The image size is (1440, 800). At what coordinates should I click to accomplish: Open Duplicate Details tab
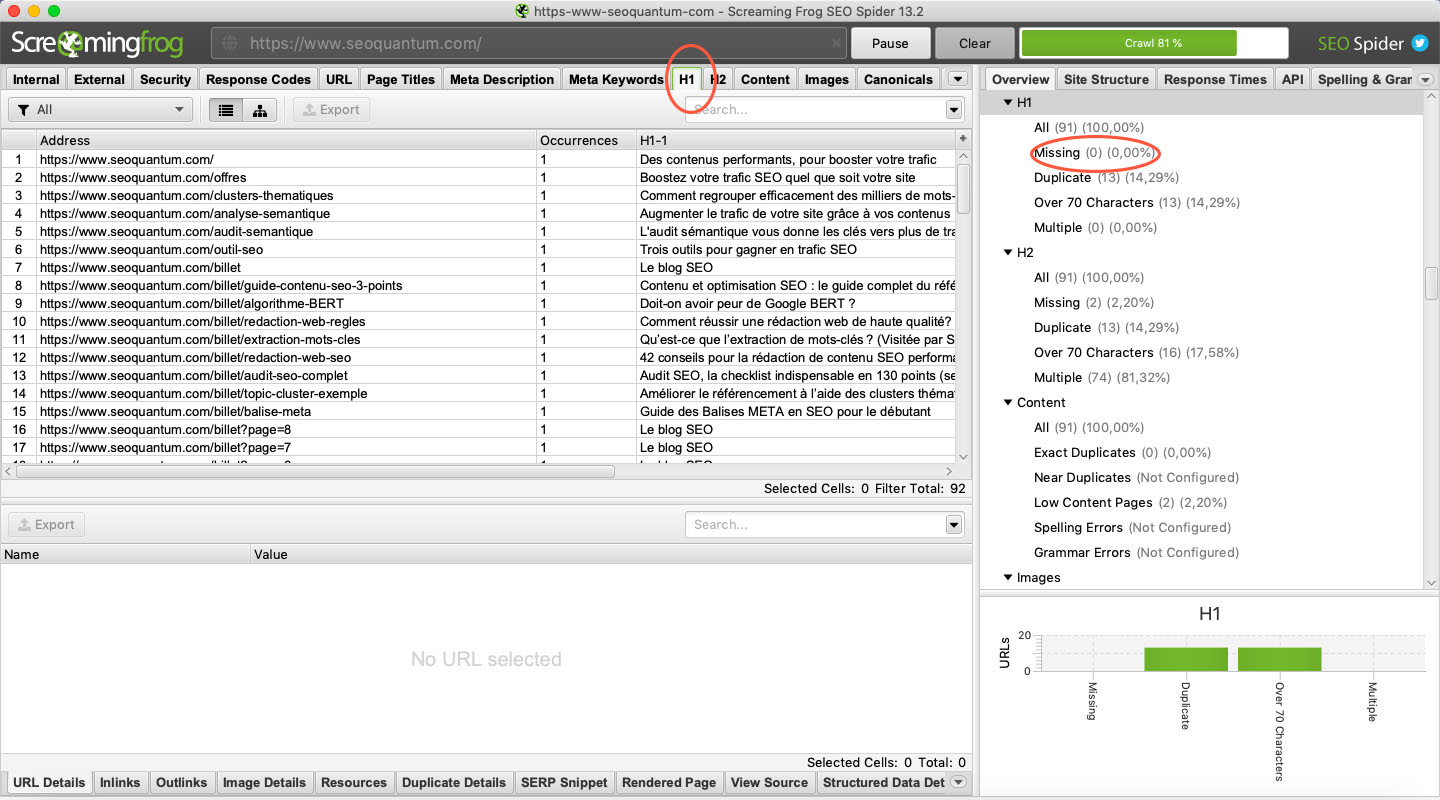tap(454, 782)
